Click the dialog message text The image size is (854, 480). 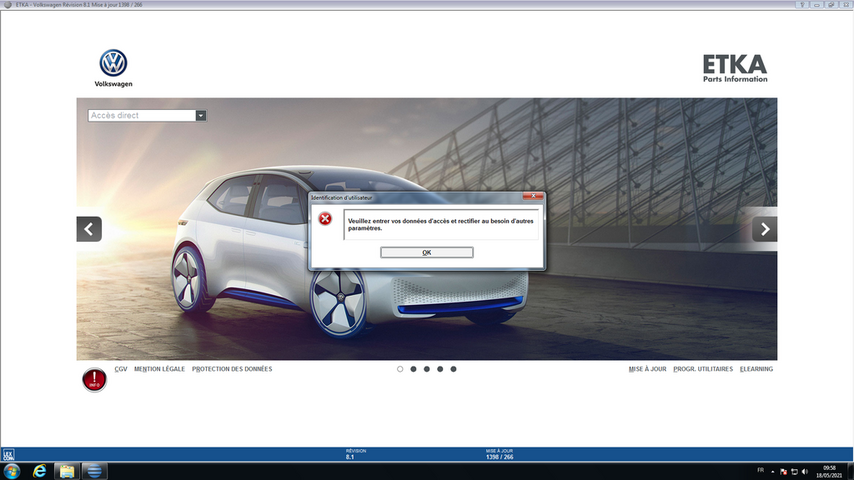(x=441, y=224)
